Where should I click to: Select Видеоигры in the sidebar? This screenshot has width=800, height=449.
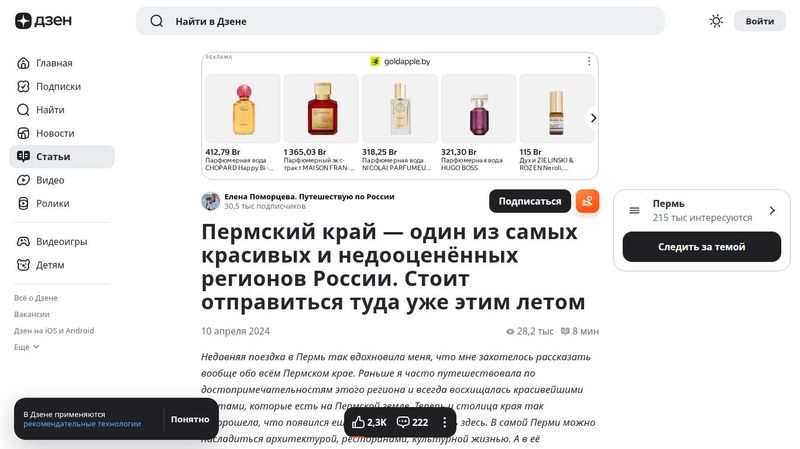[x=62, y=241]
